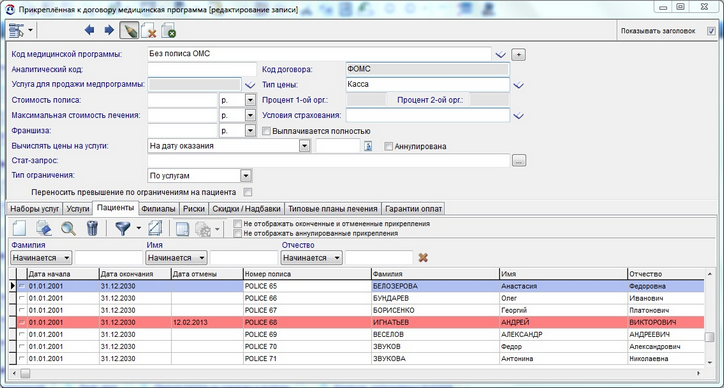
Task: Switch to the Гарантии оплат tab
Action: pos(413,209)
